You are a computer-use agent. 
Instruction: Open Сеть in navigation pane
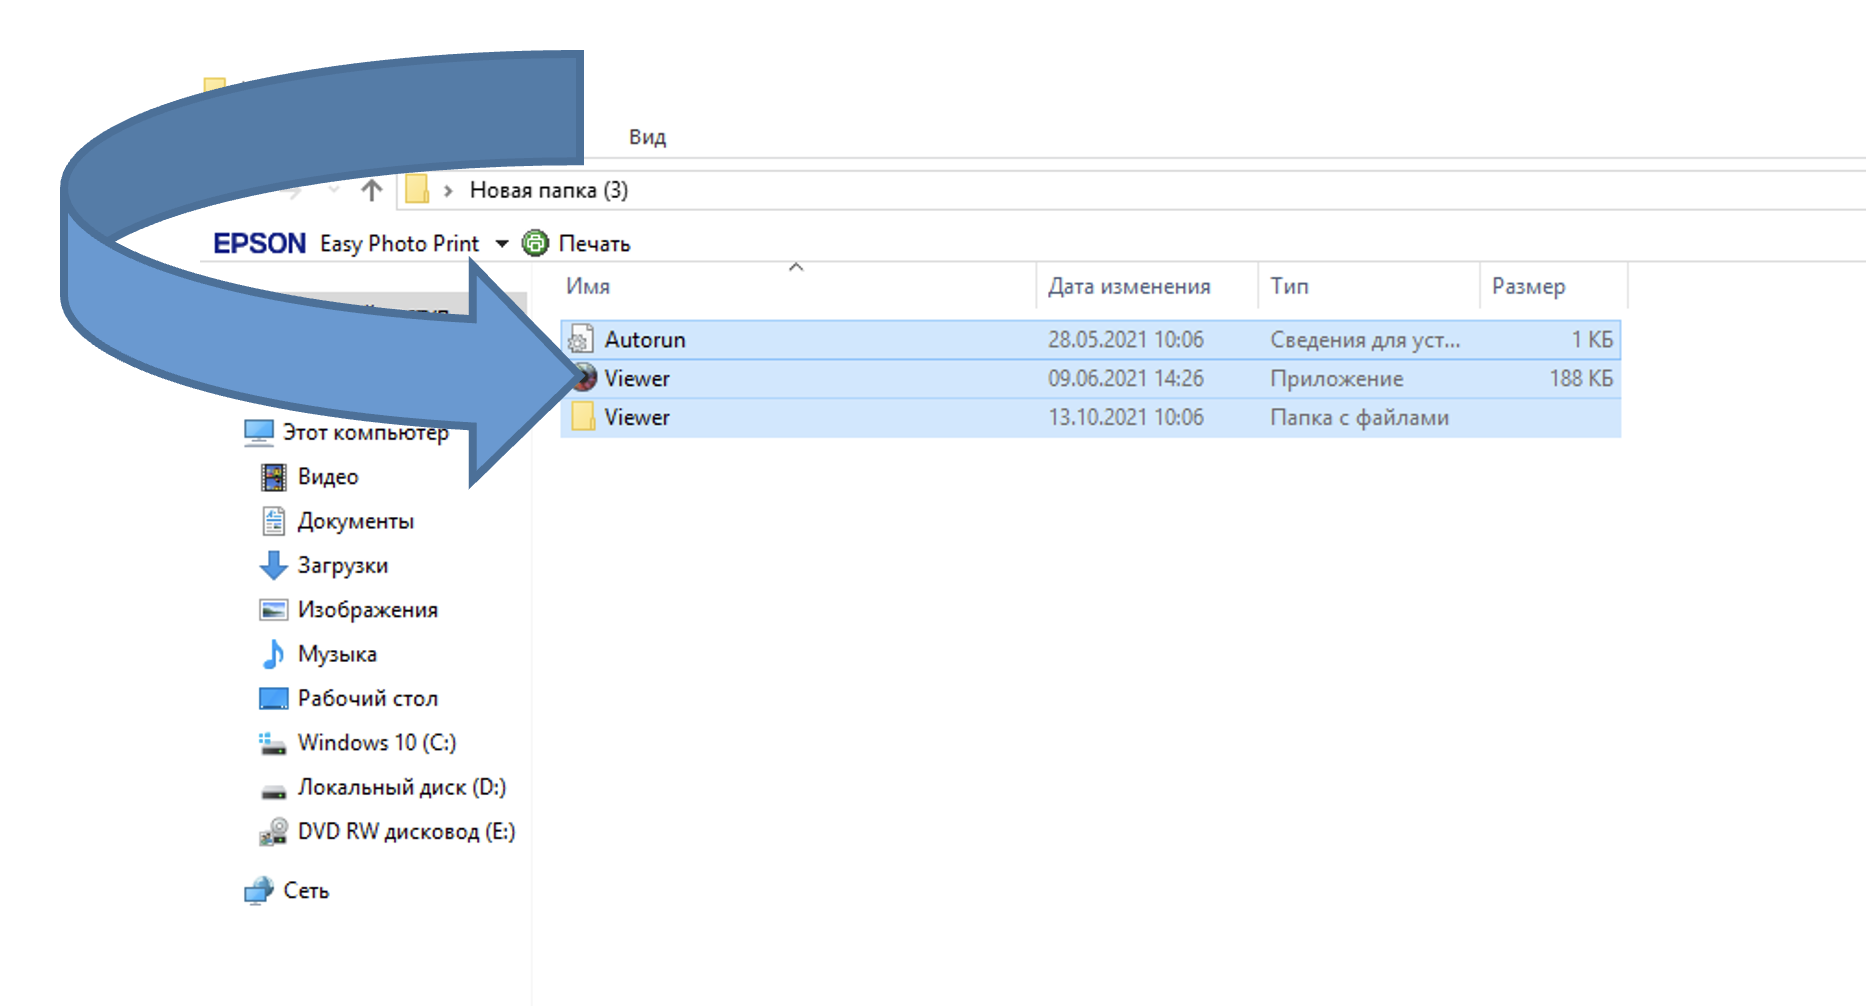305,891
